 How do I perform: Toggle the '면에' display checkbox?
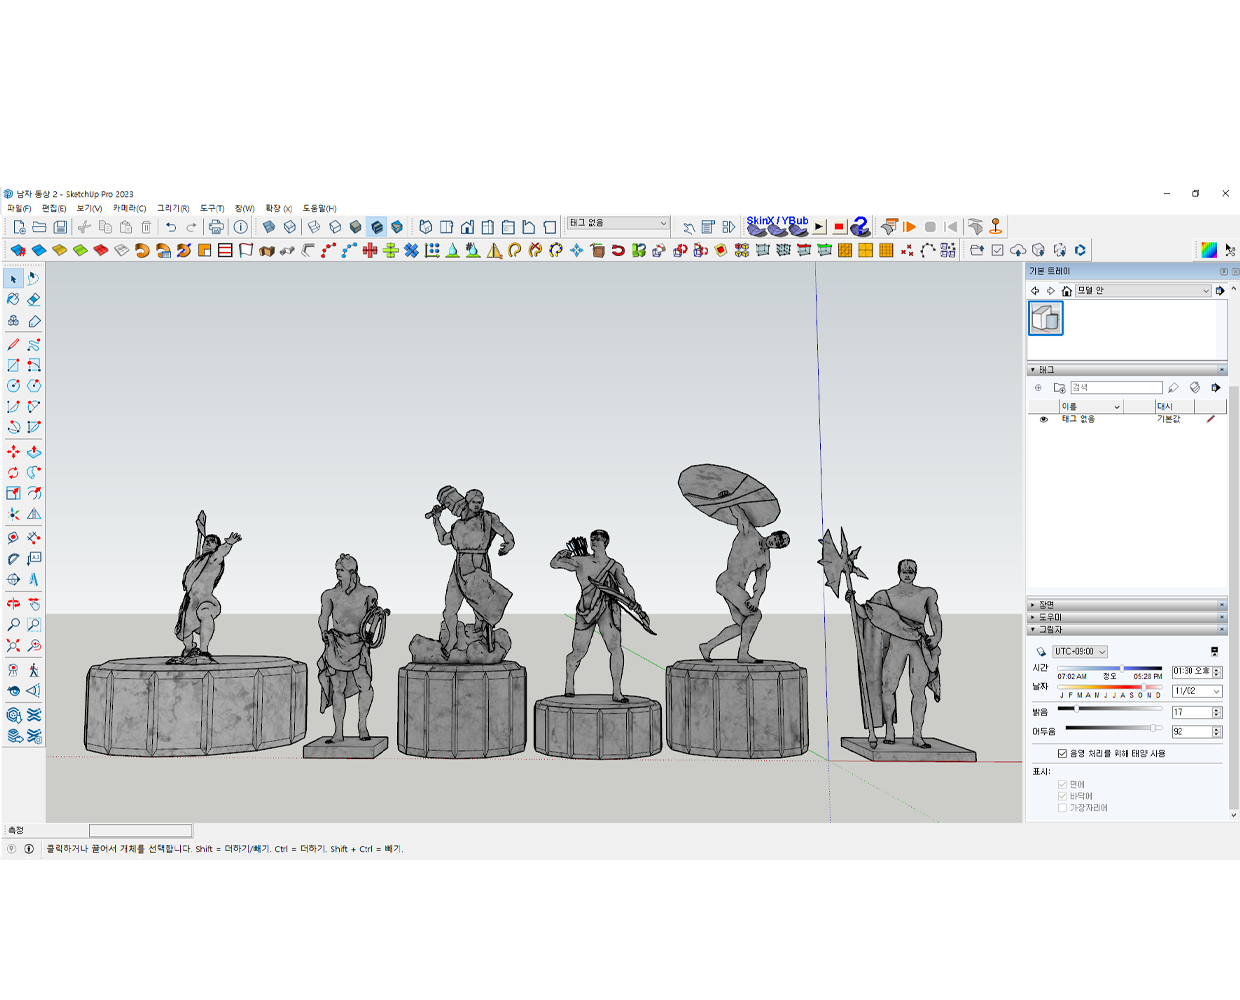(1062, 785)
